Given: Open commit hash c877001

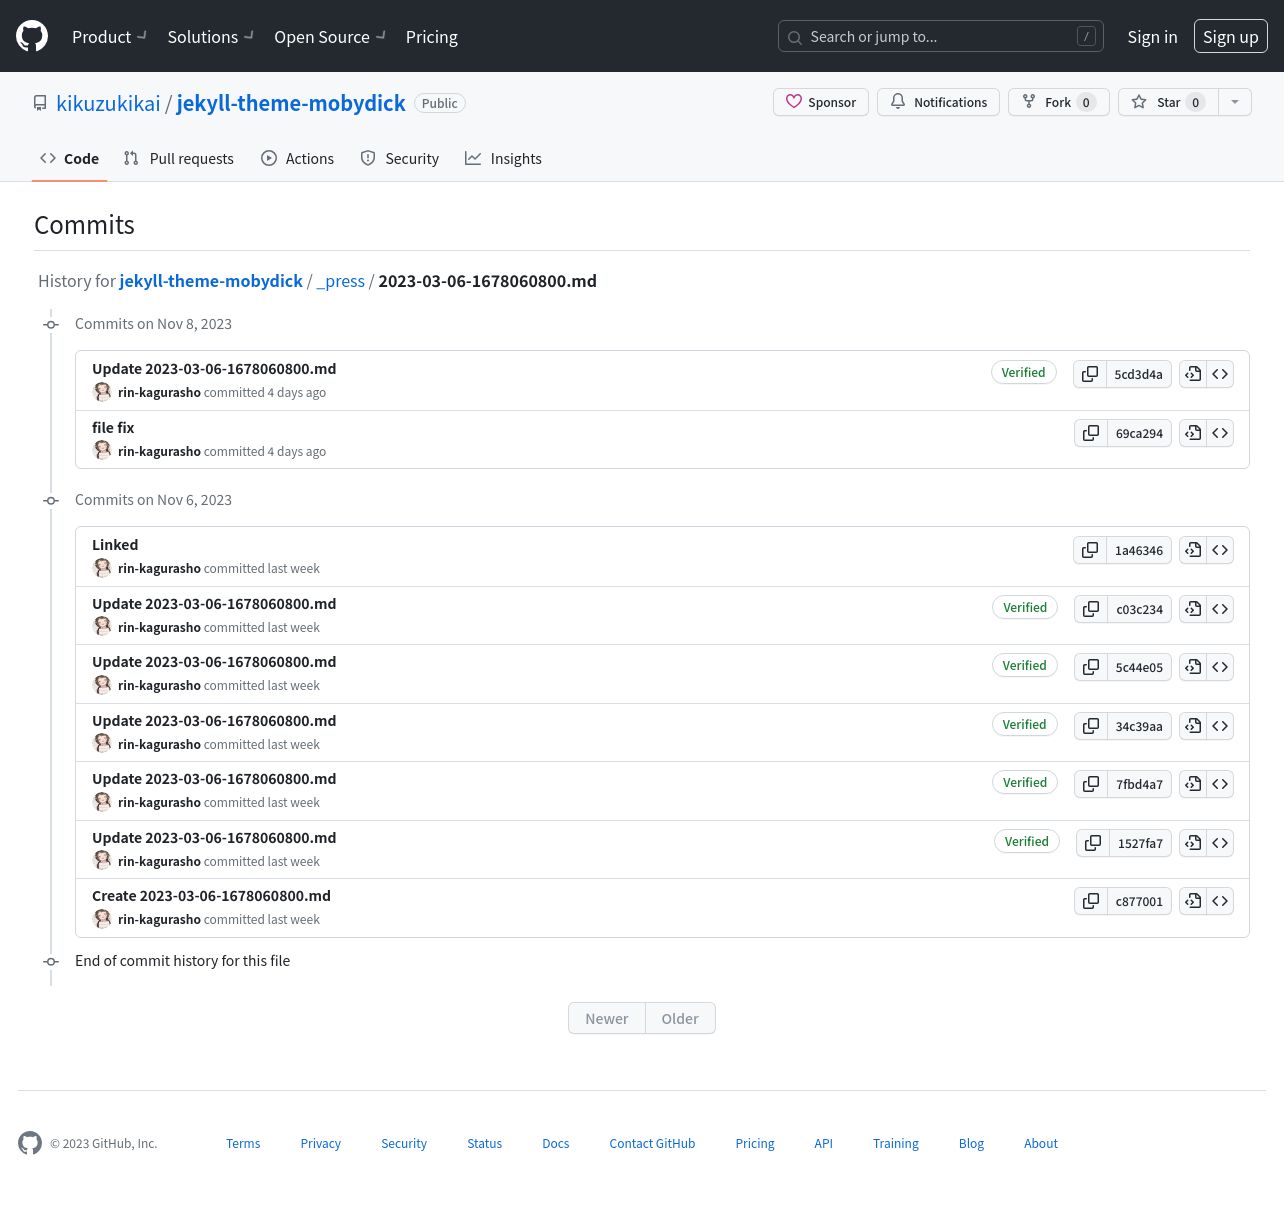Looking at the screenshot, I should [x=1139, y=901].
